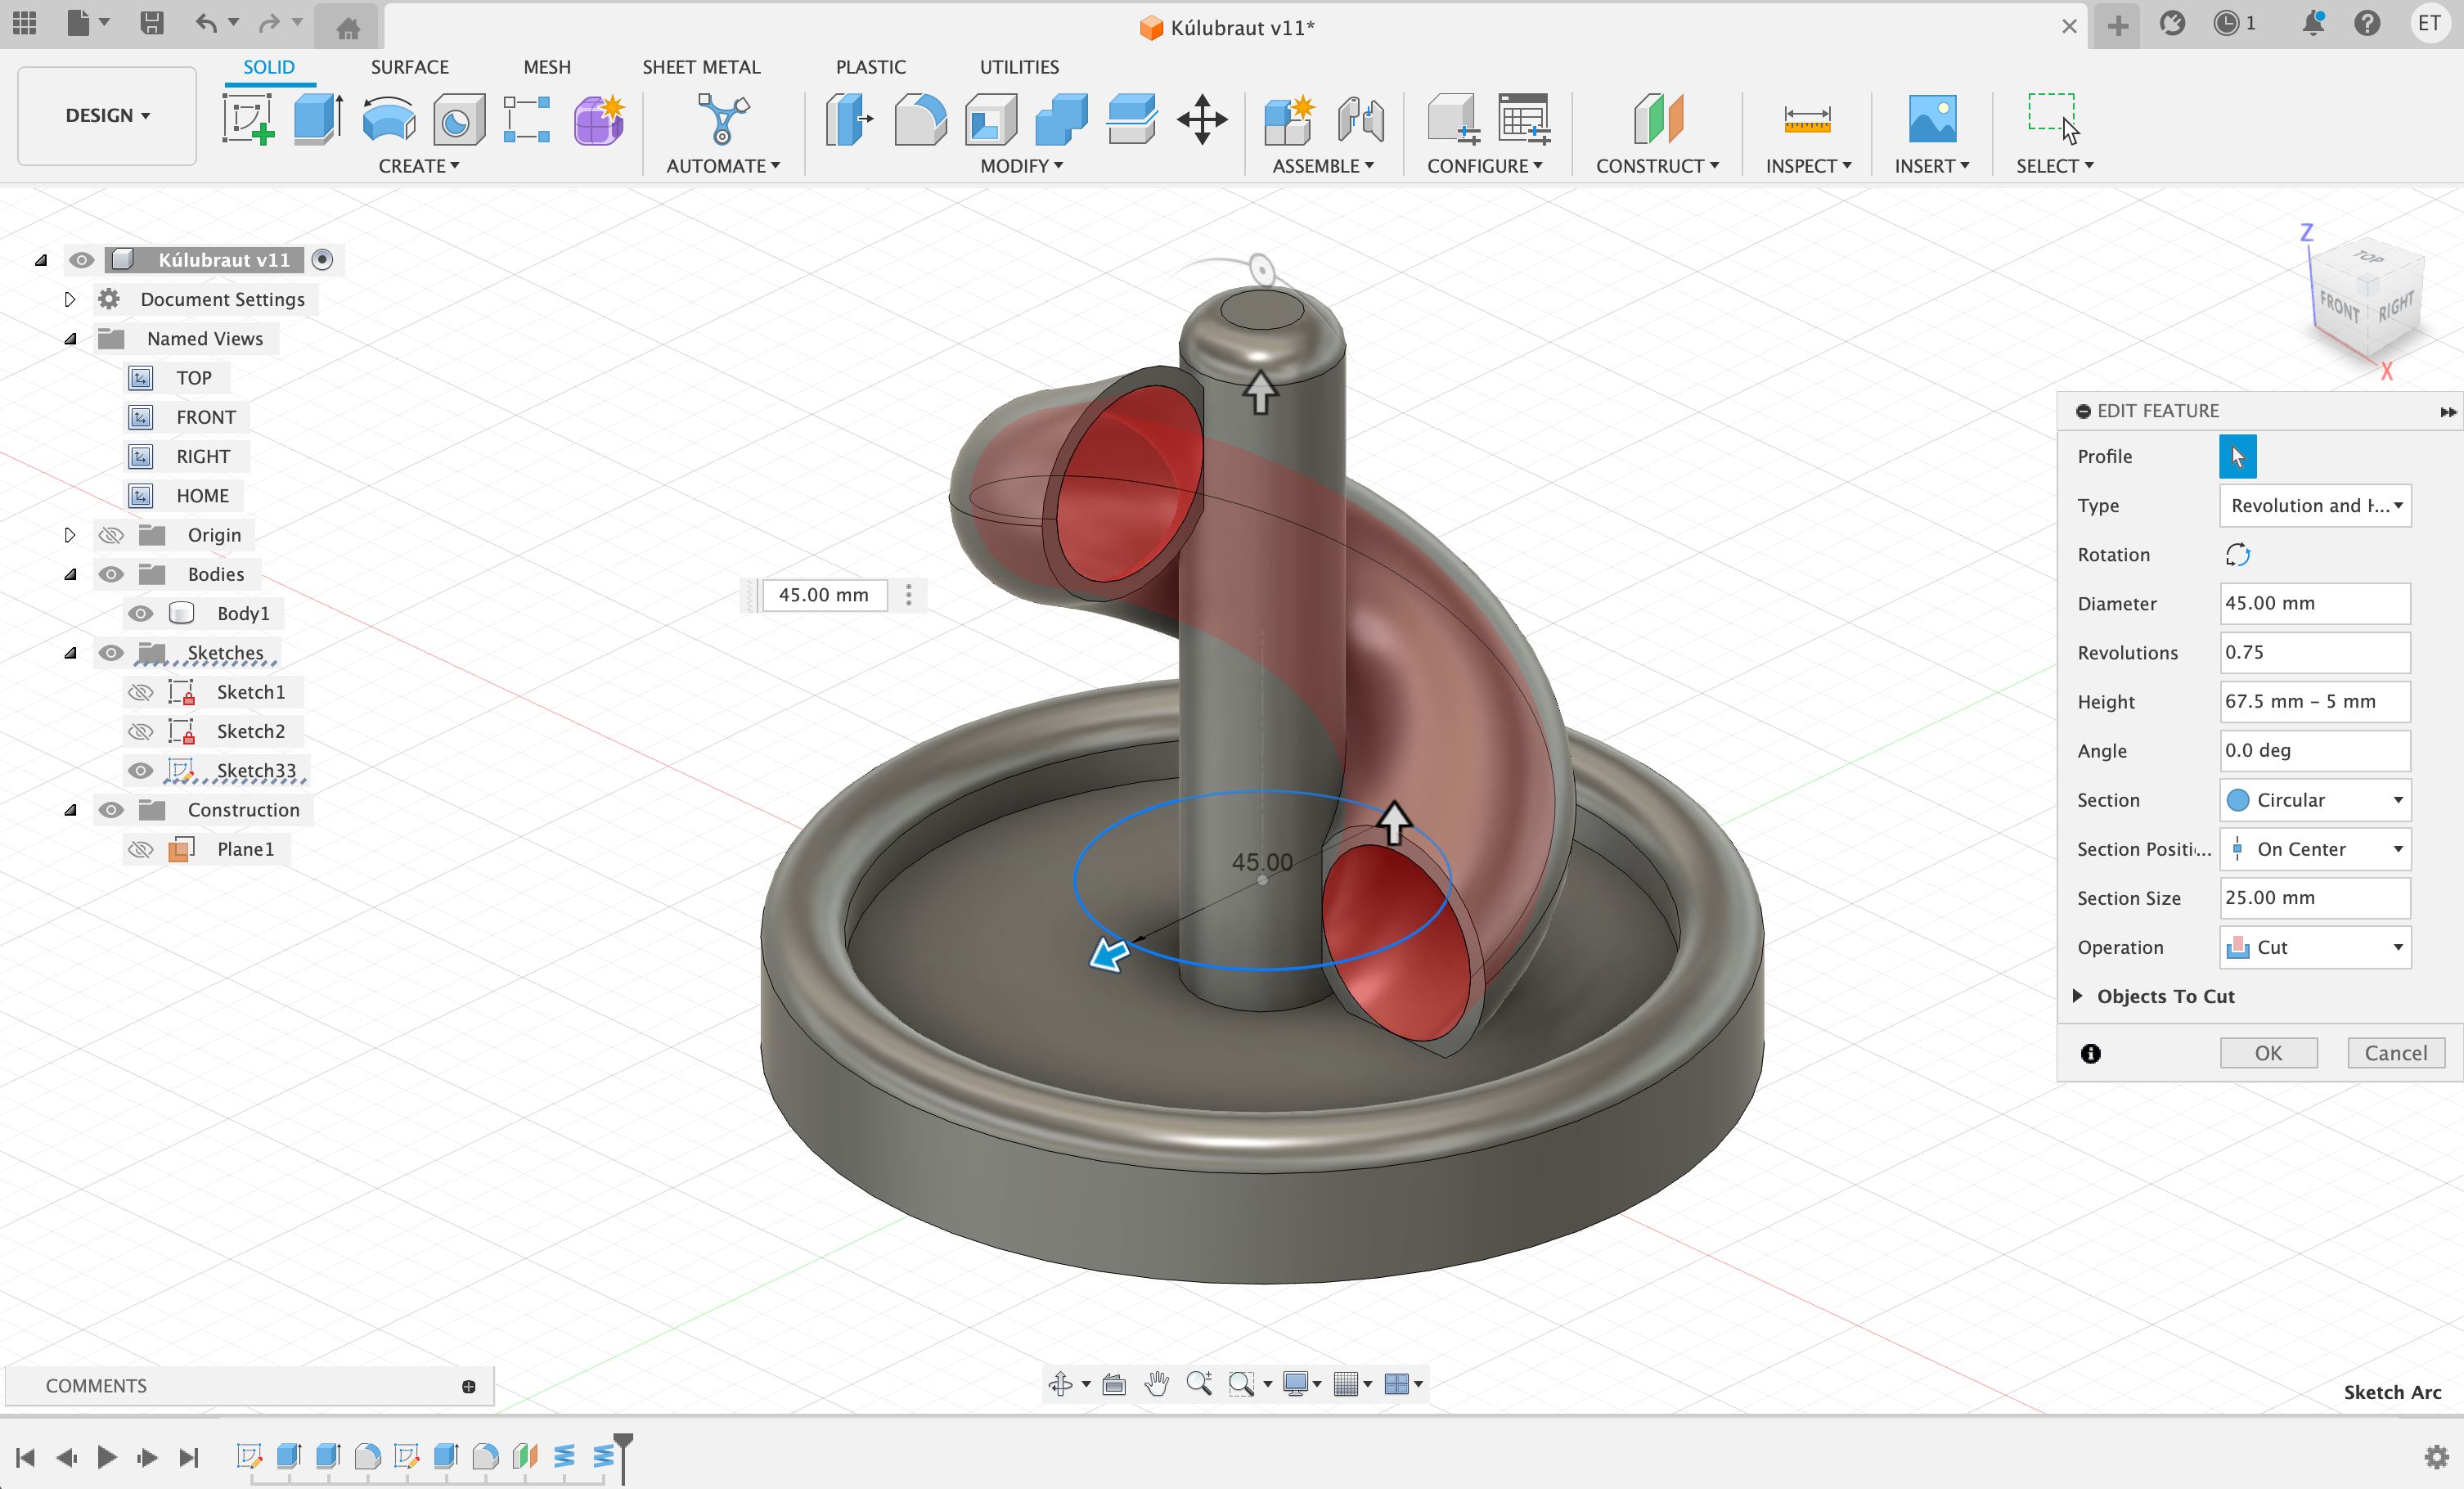The height and width of the screenshot is (1489, 2464).
Task: Click the Revolutions input field
Action: point(2315,653)
